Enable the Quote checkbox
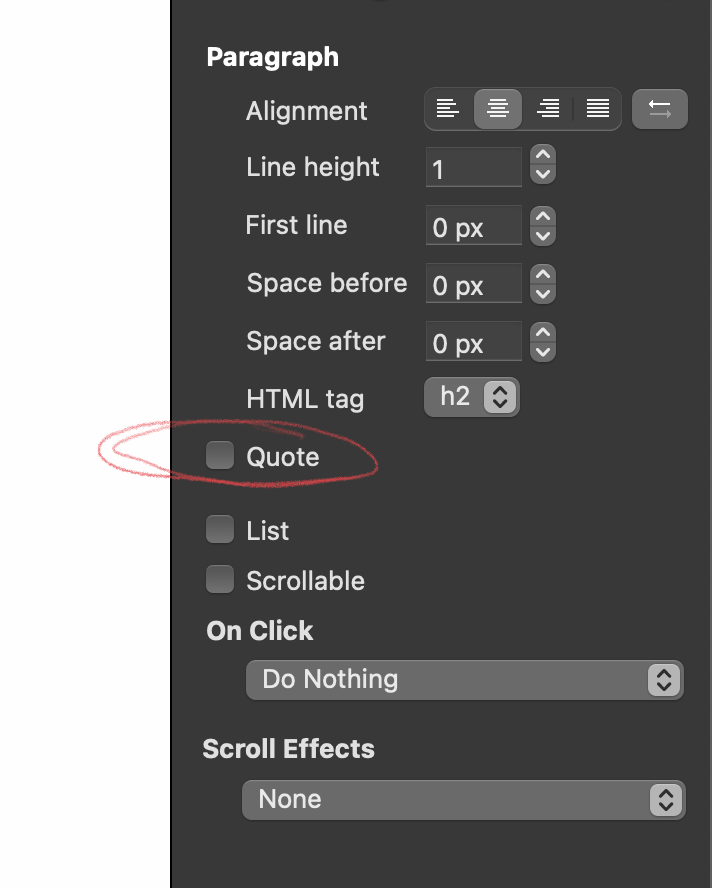Screen dimensions: 712x888 tap(219, 456)
